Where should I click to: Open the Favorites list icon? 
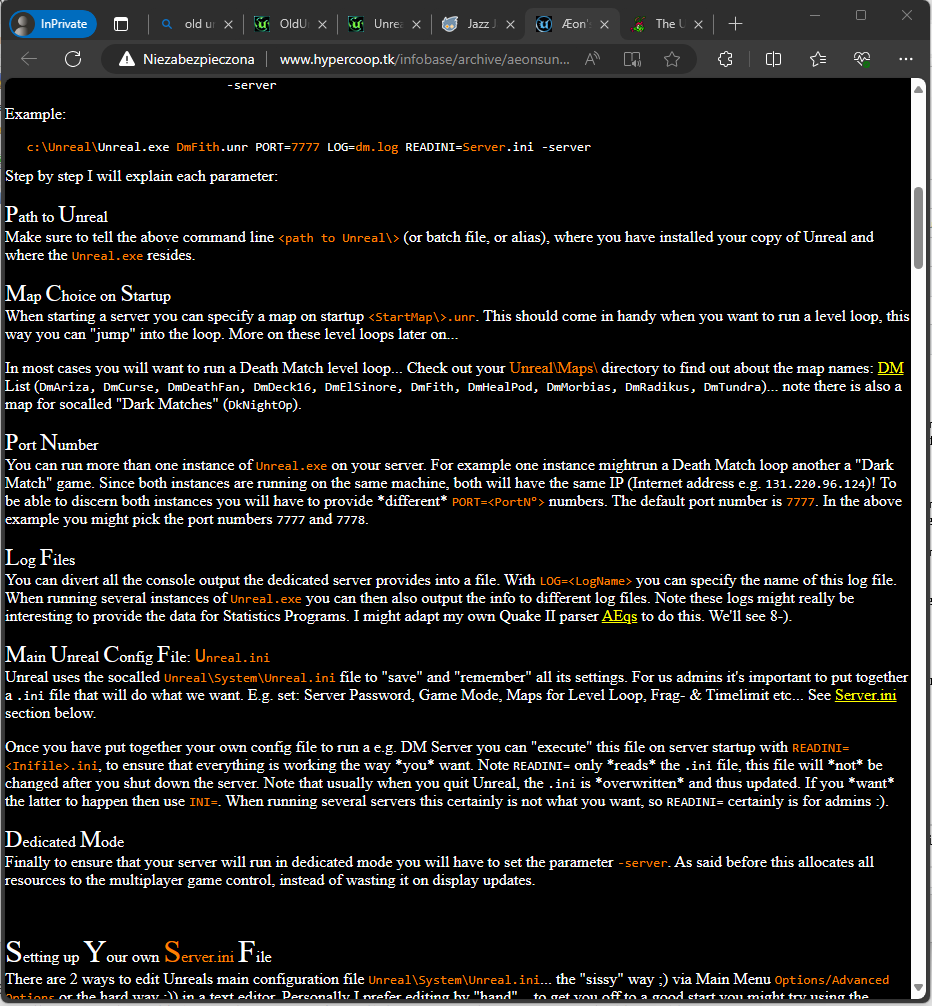818,60
